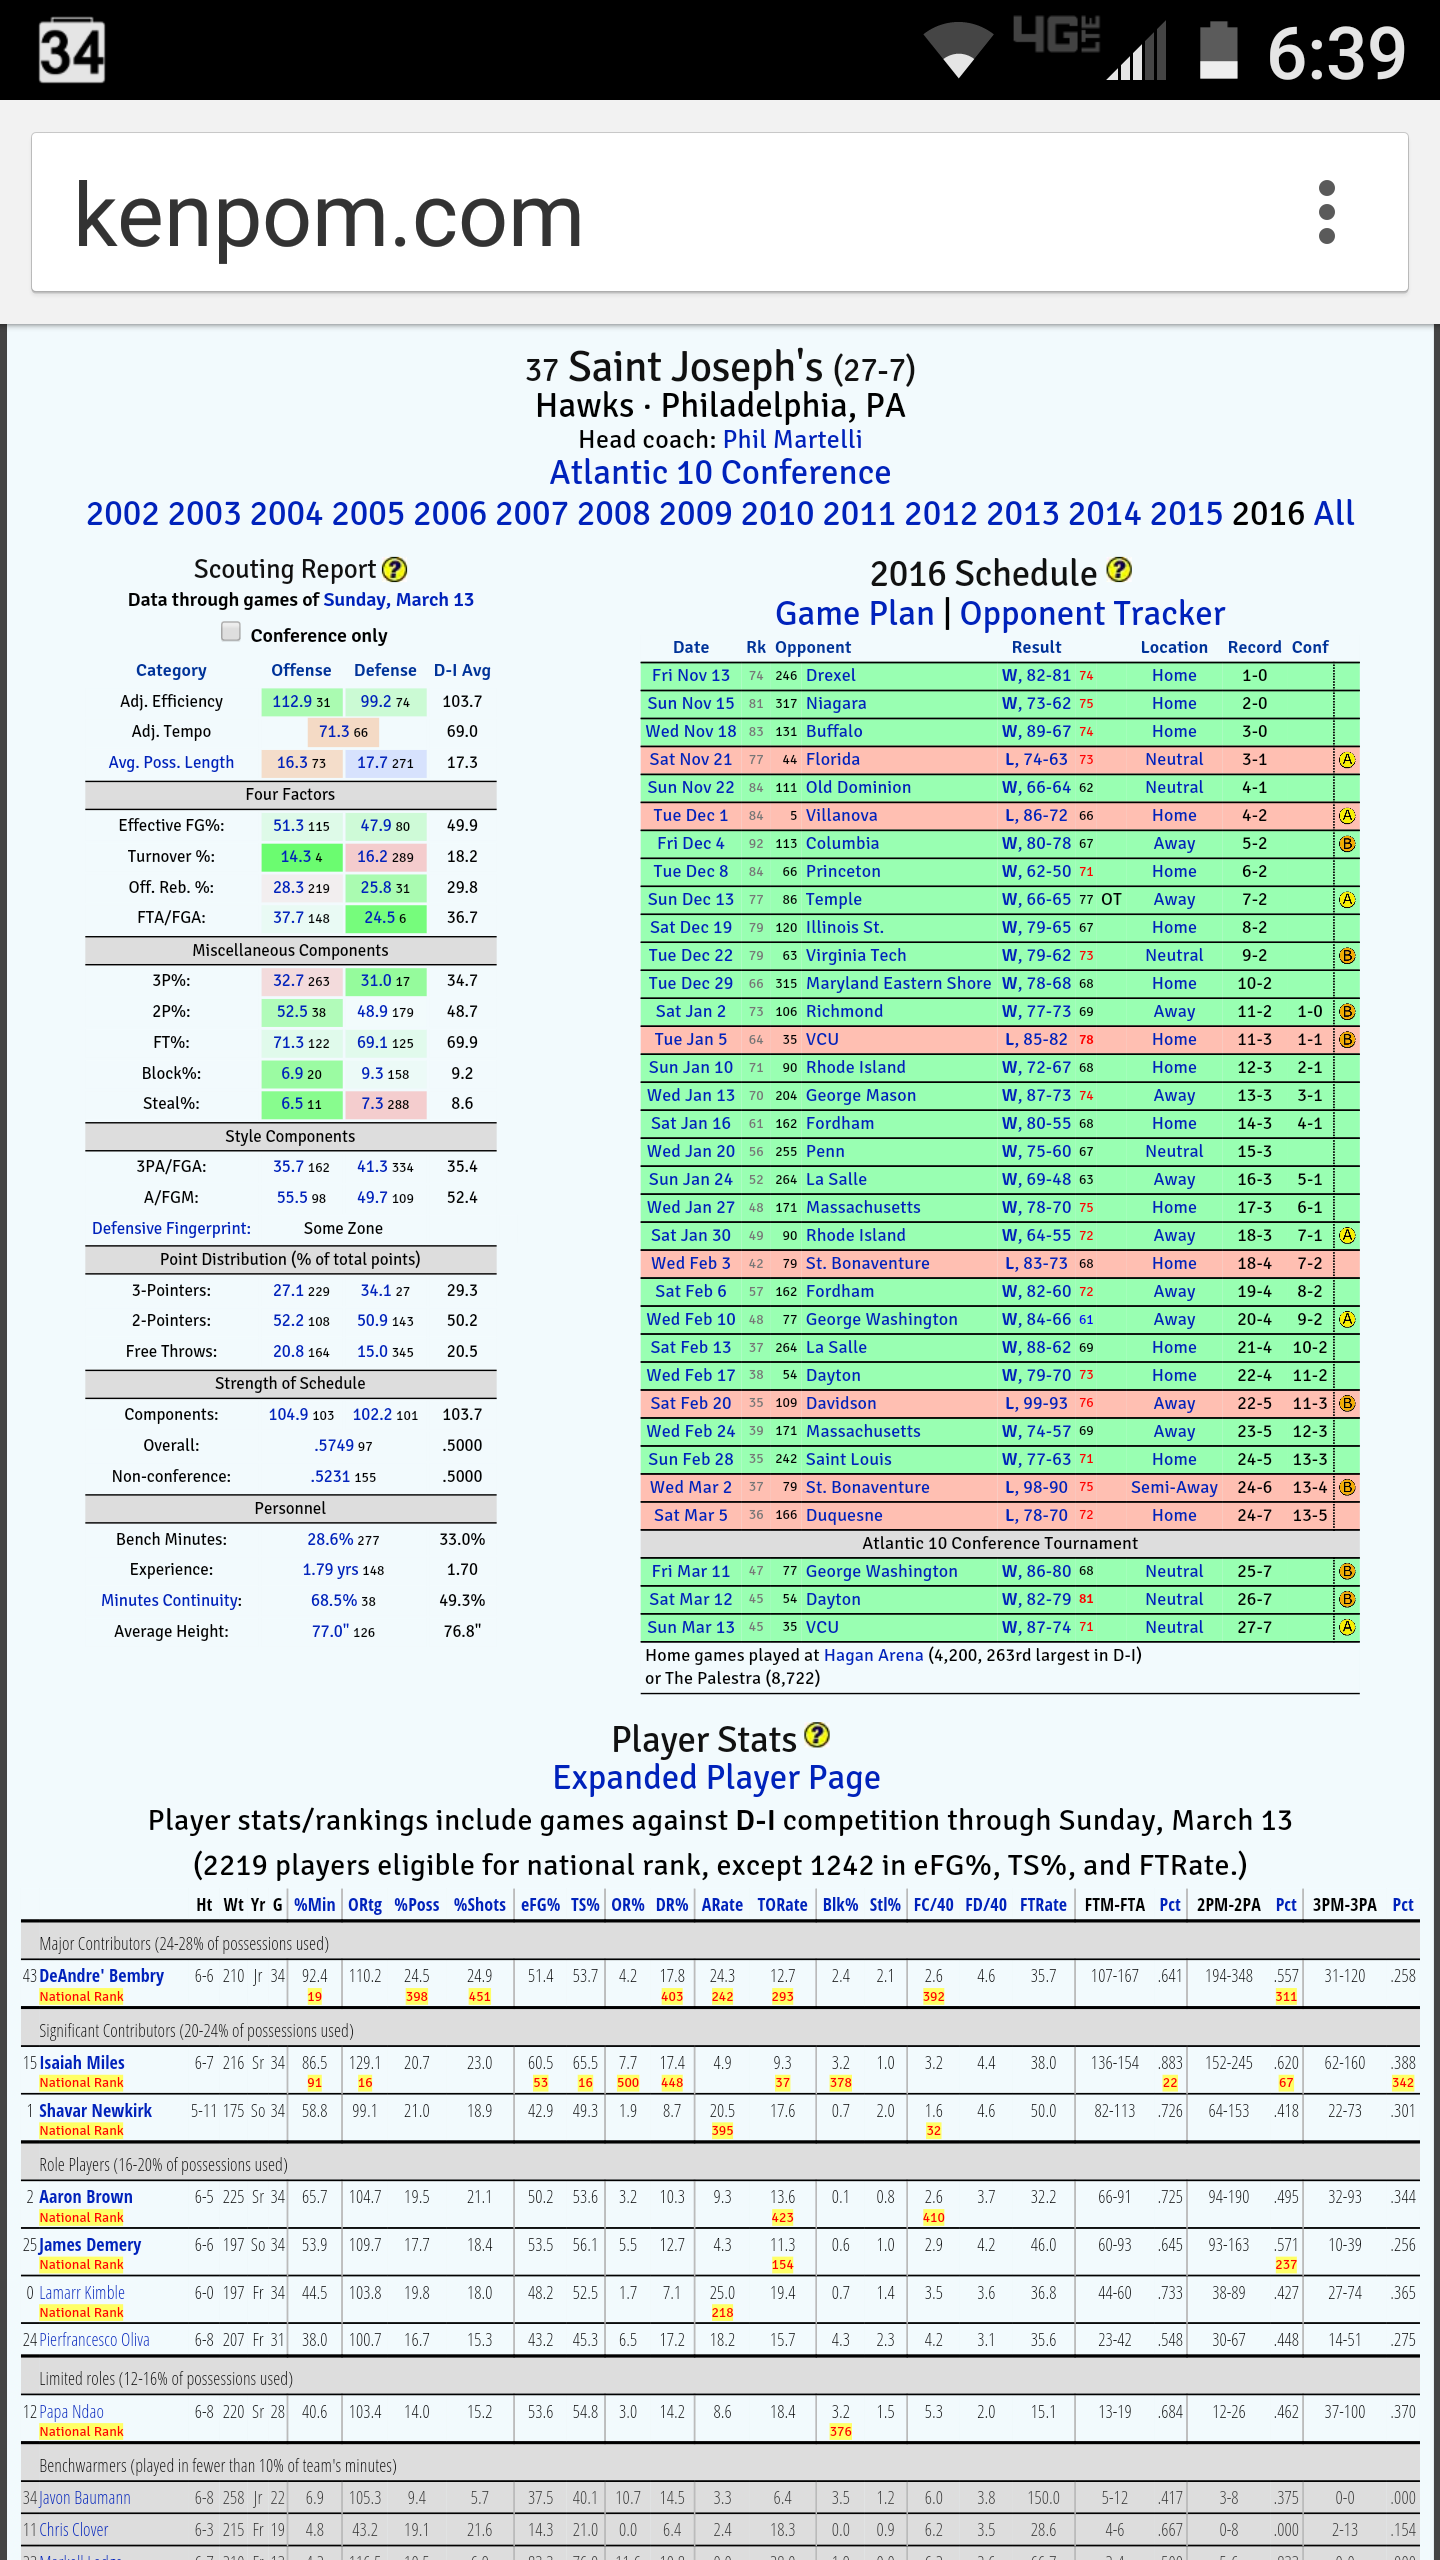Tap the kenpom.com address bar

(720, 212)
